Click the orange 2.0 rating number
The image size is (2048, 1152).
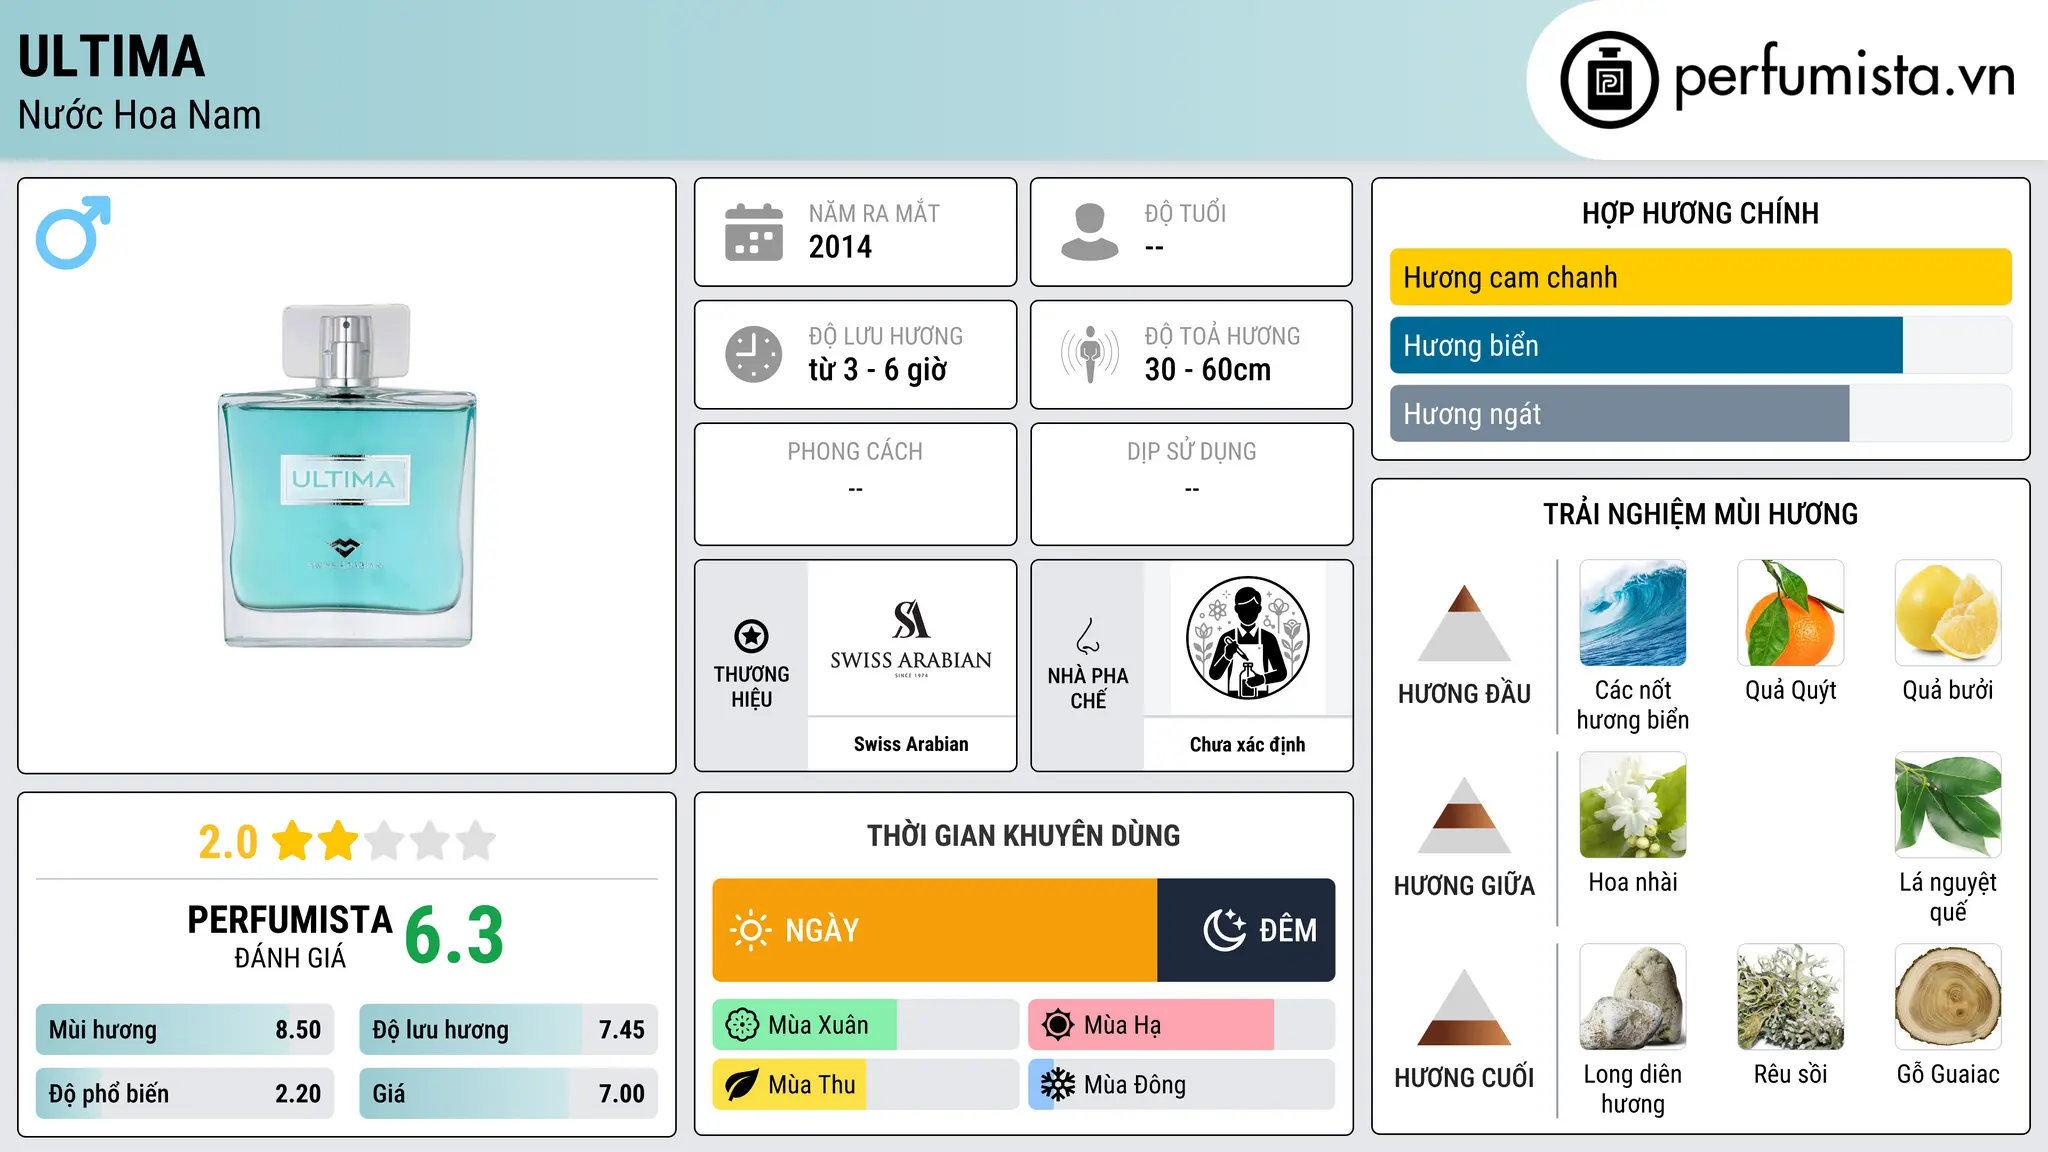[228, 842]
